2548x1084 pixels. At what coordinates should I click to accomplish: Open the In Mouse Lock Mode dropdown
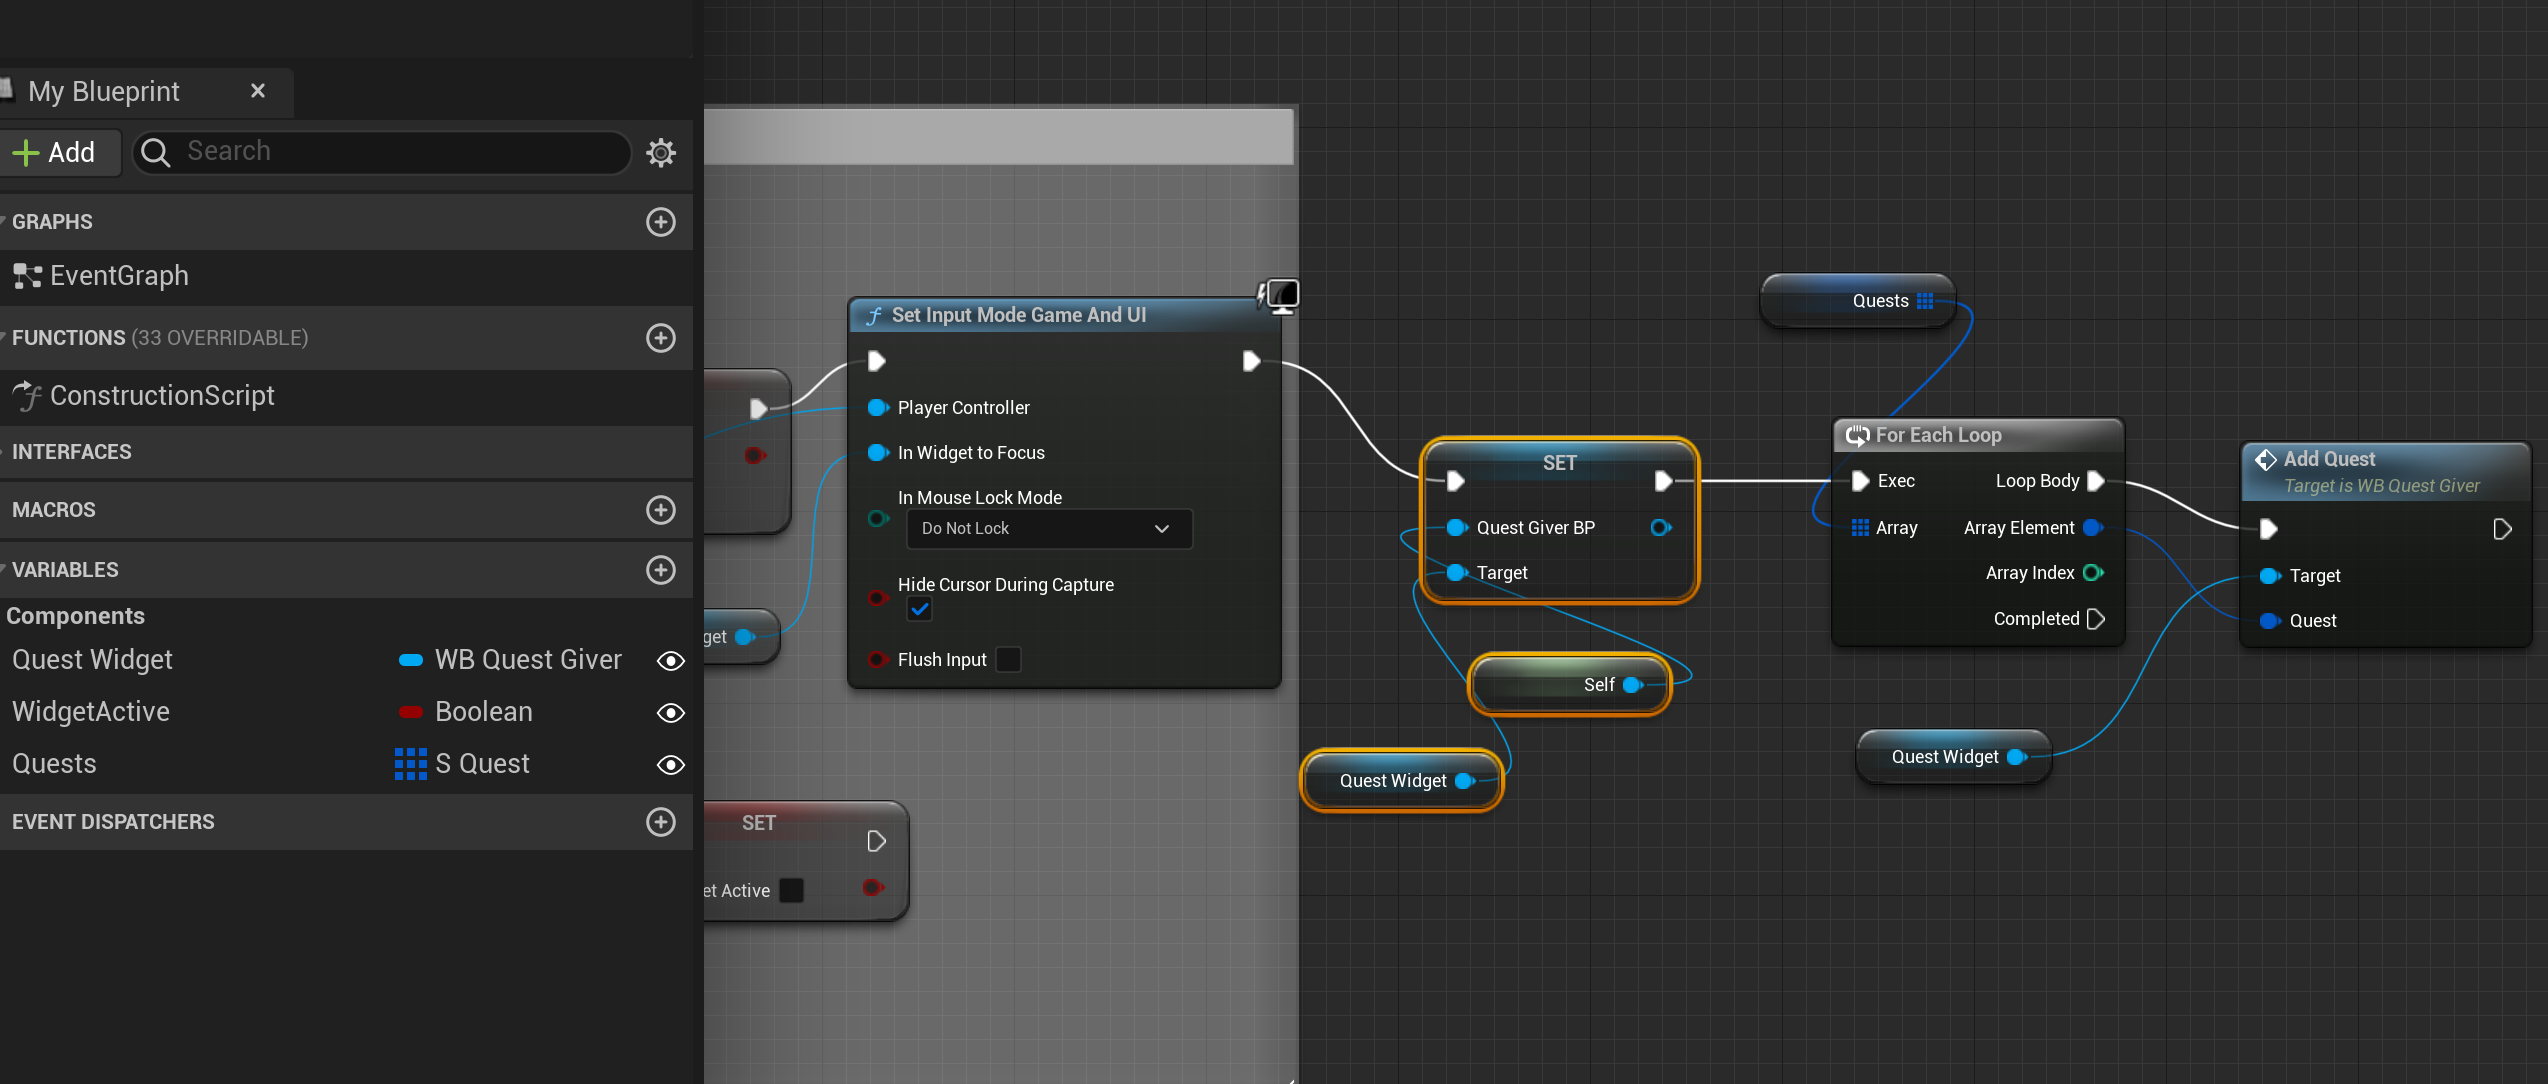[x=1048, y=529]
